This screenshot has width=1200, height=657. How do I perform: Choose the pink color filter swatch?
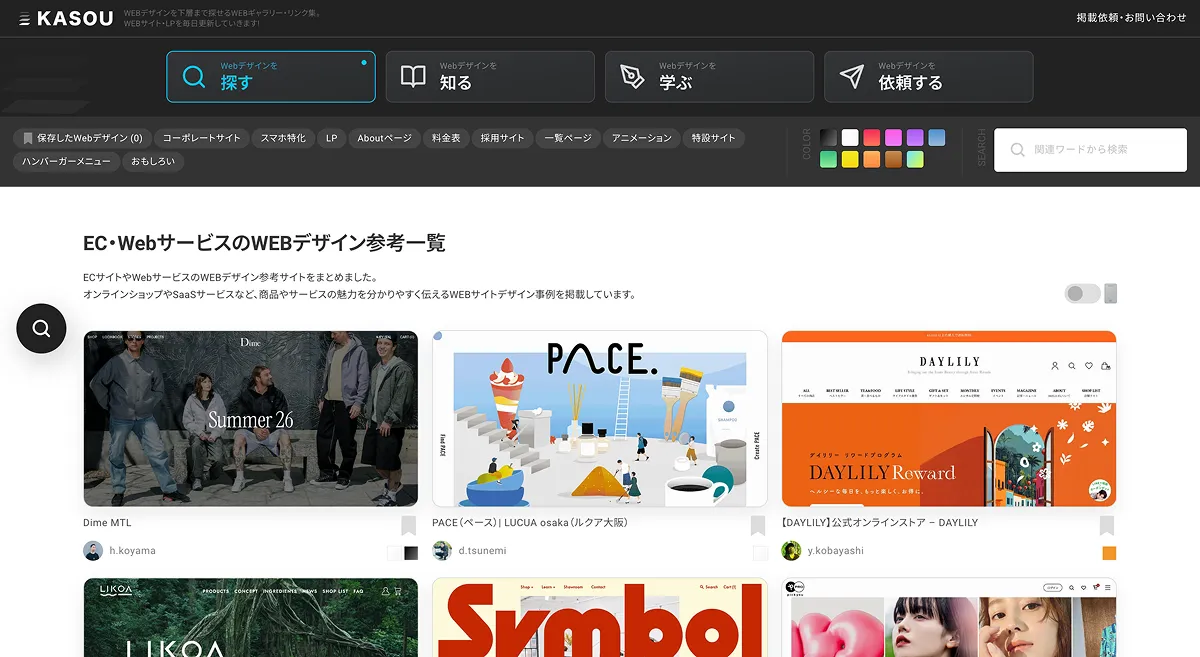coord(893,138)
